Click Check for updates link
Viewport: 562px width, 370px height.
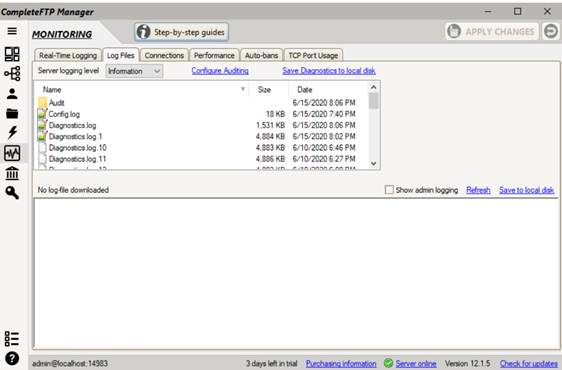(x=529, y=364)
